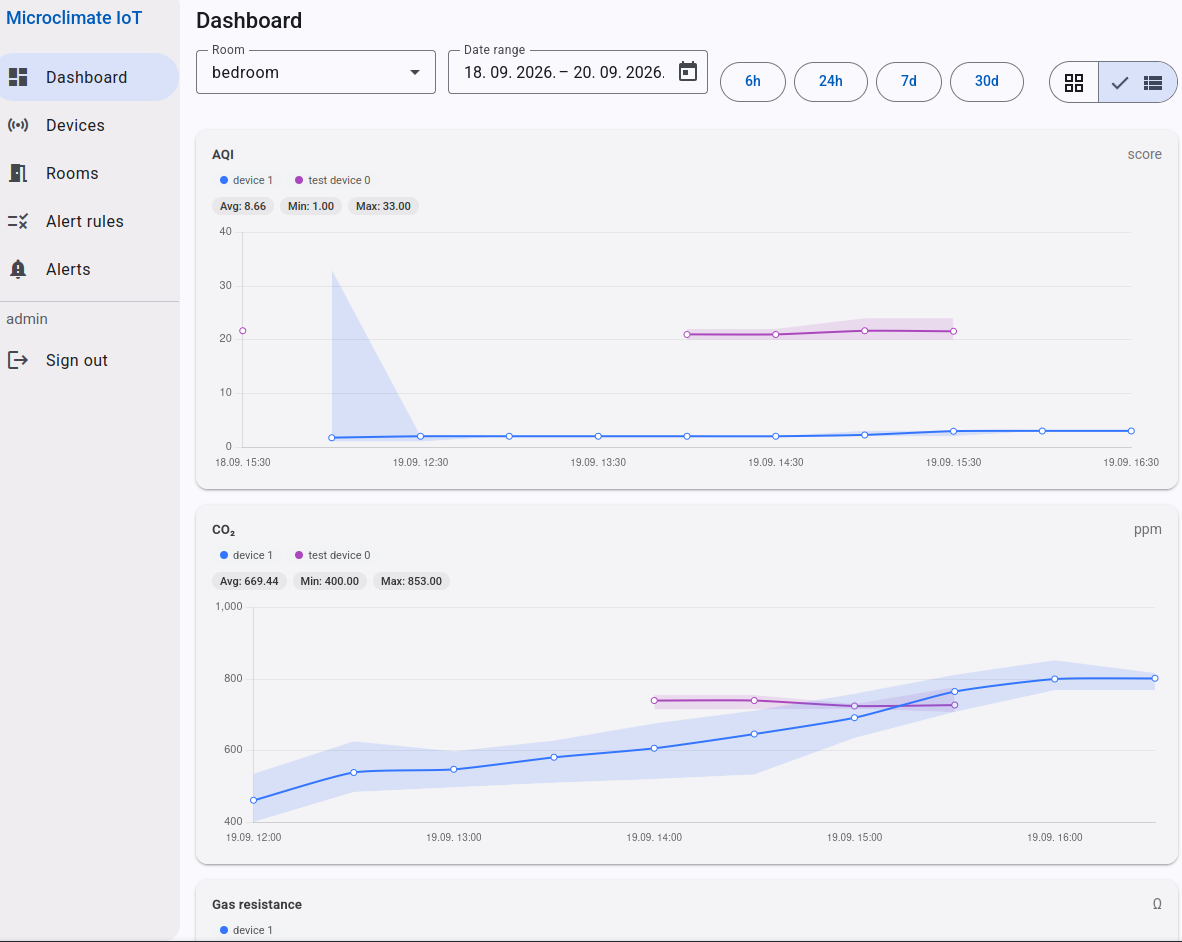
Task: Click the CO₂ chart title
Action: coord(224,530)
